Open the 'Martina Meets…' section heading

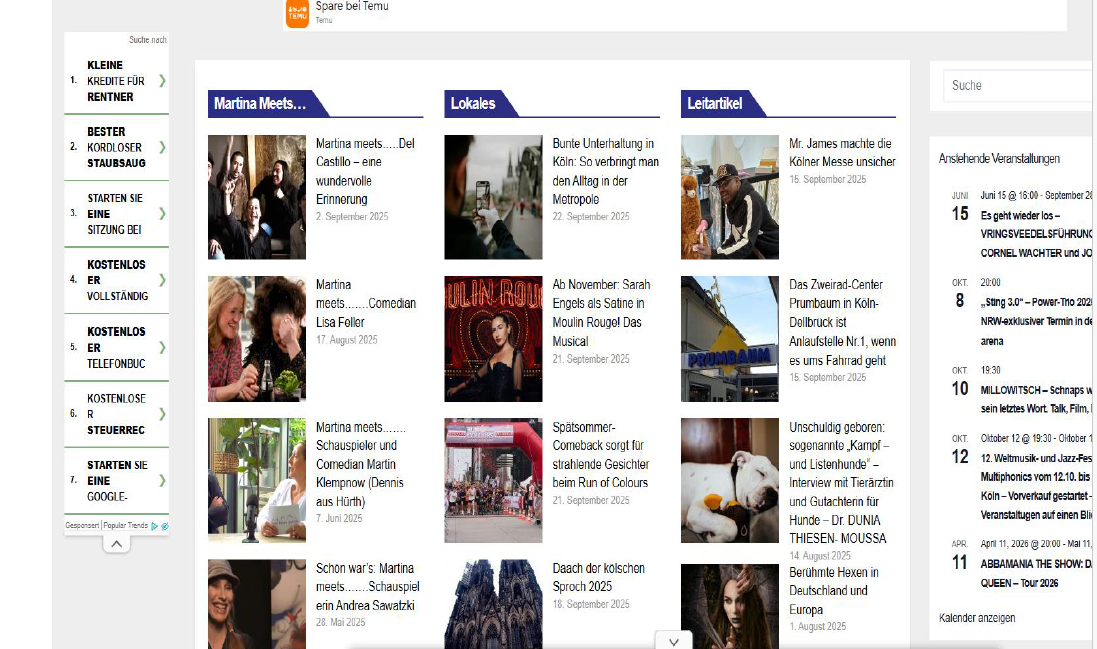coord(260,103)
